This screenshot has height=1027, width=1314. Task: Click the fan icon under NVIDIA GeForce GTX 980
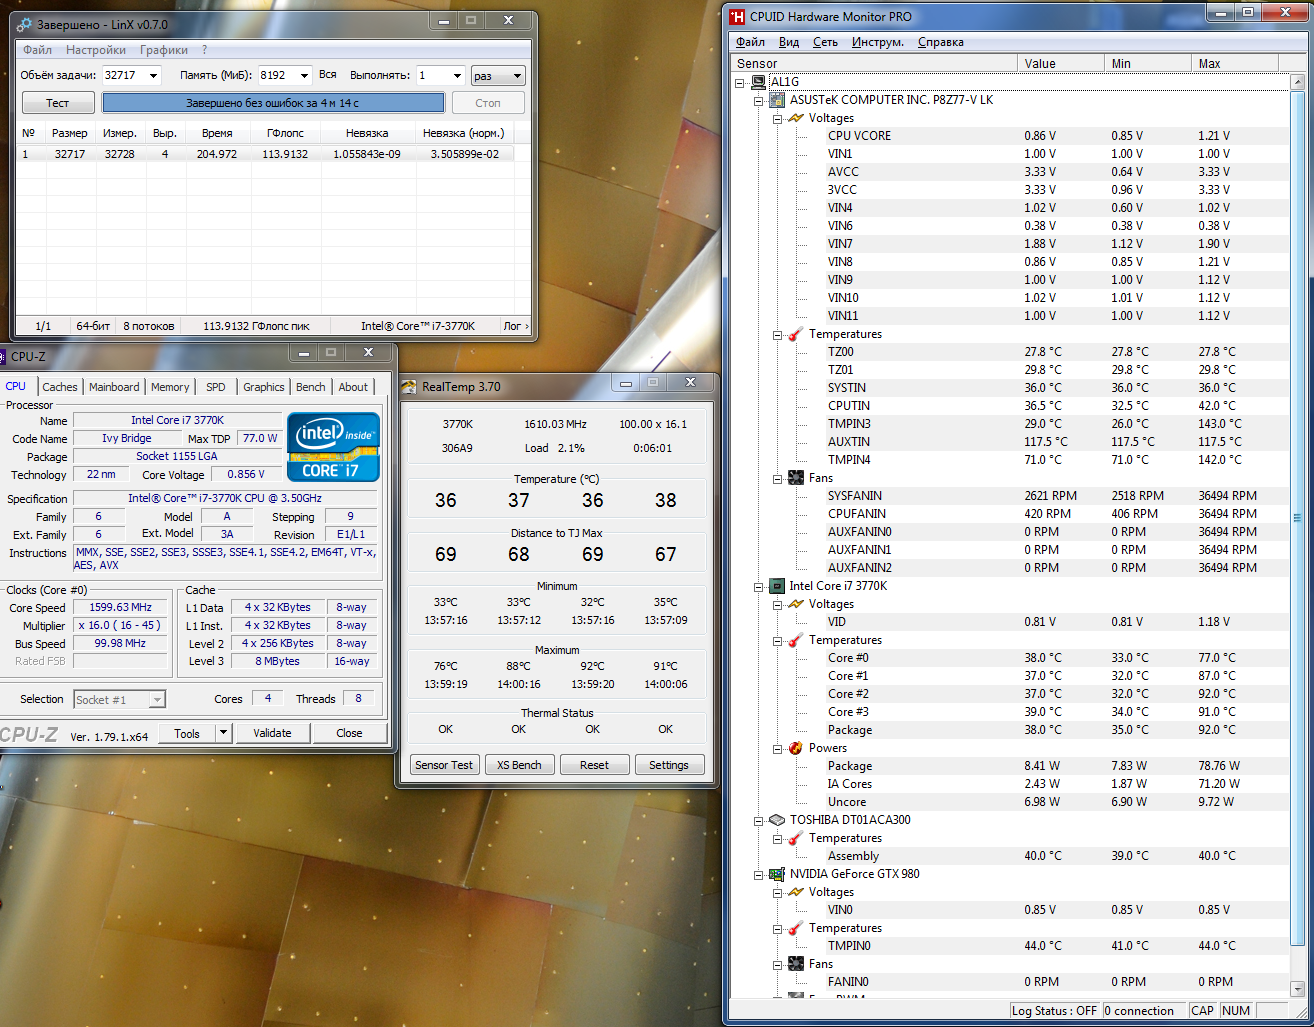click(796, 964)
